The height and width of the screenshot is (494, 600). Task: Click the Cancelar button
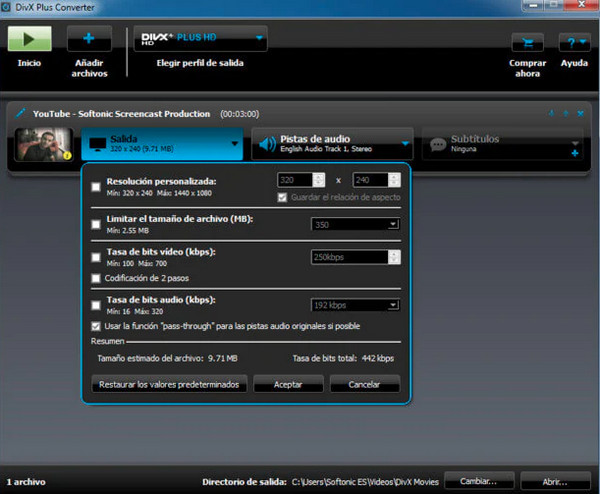tap(365, 384)
